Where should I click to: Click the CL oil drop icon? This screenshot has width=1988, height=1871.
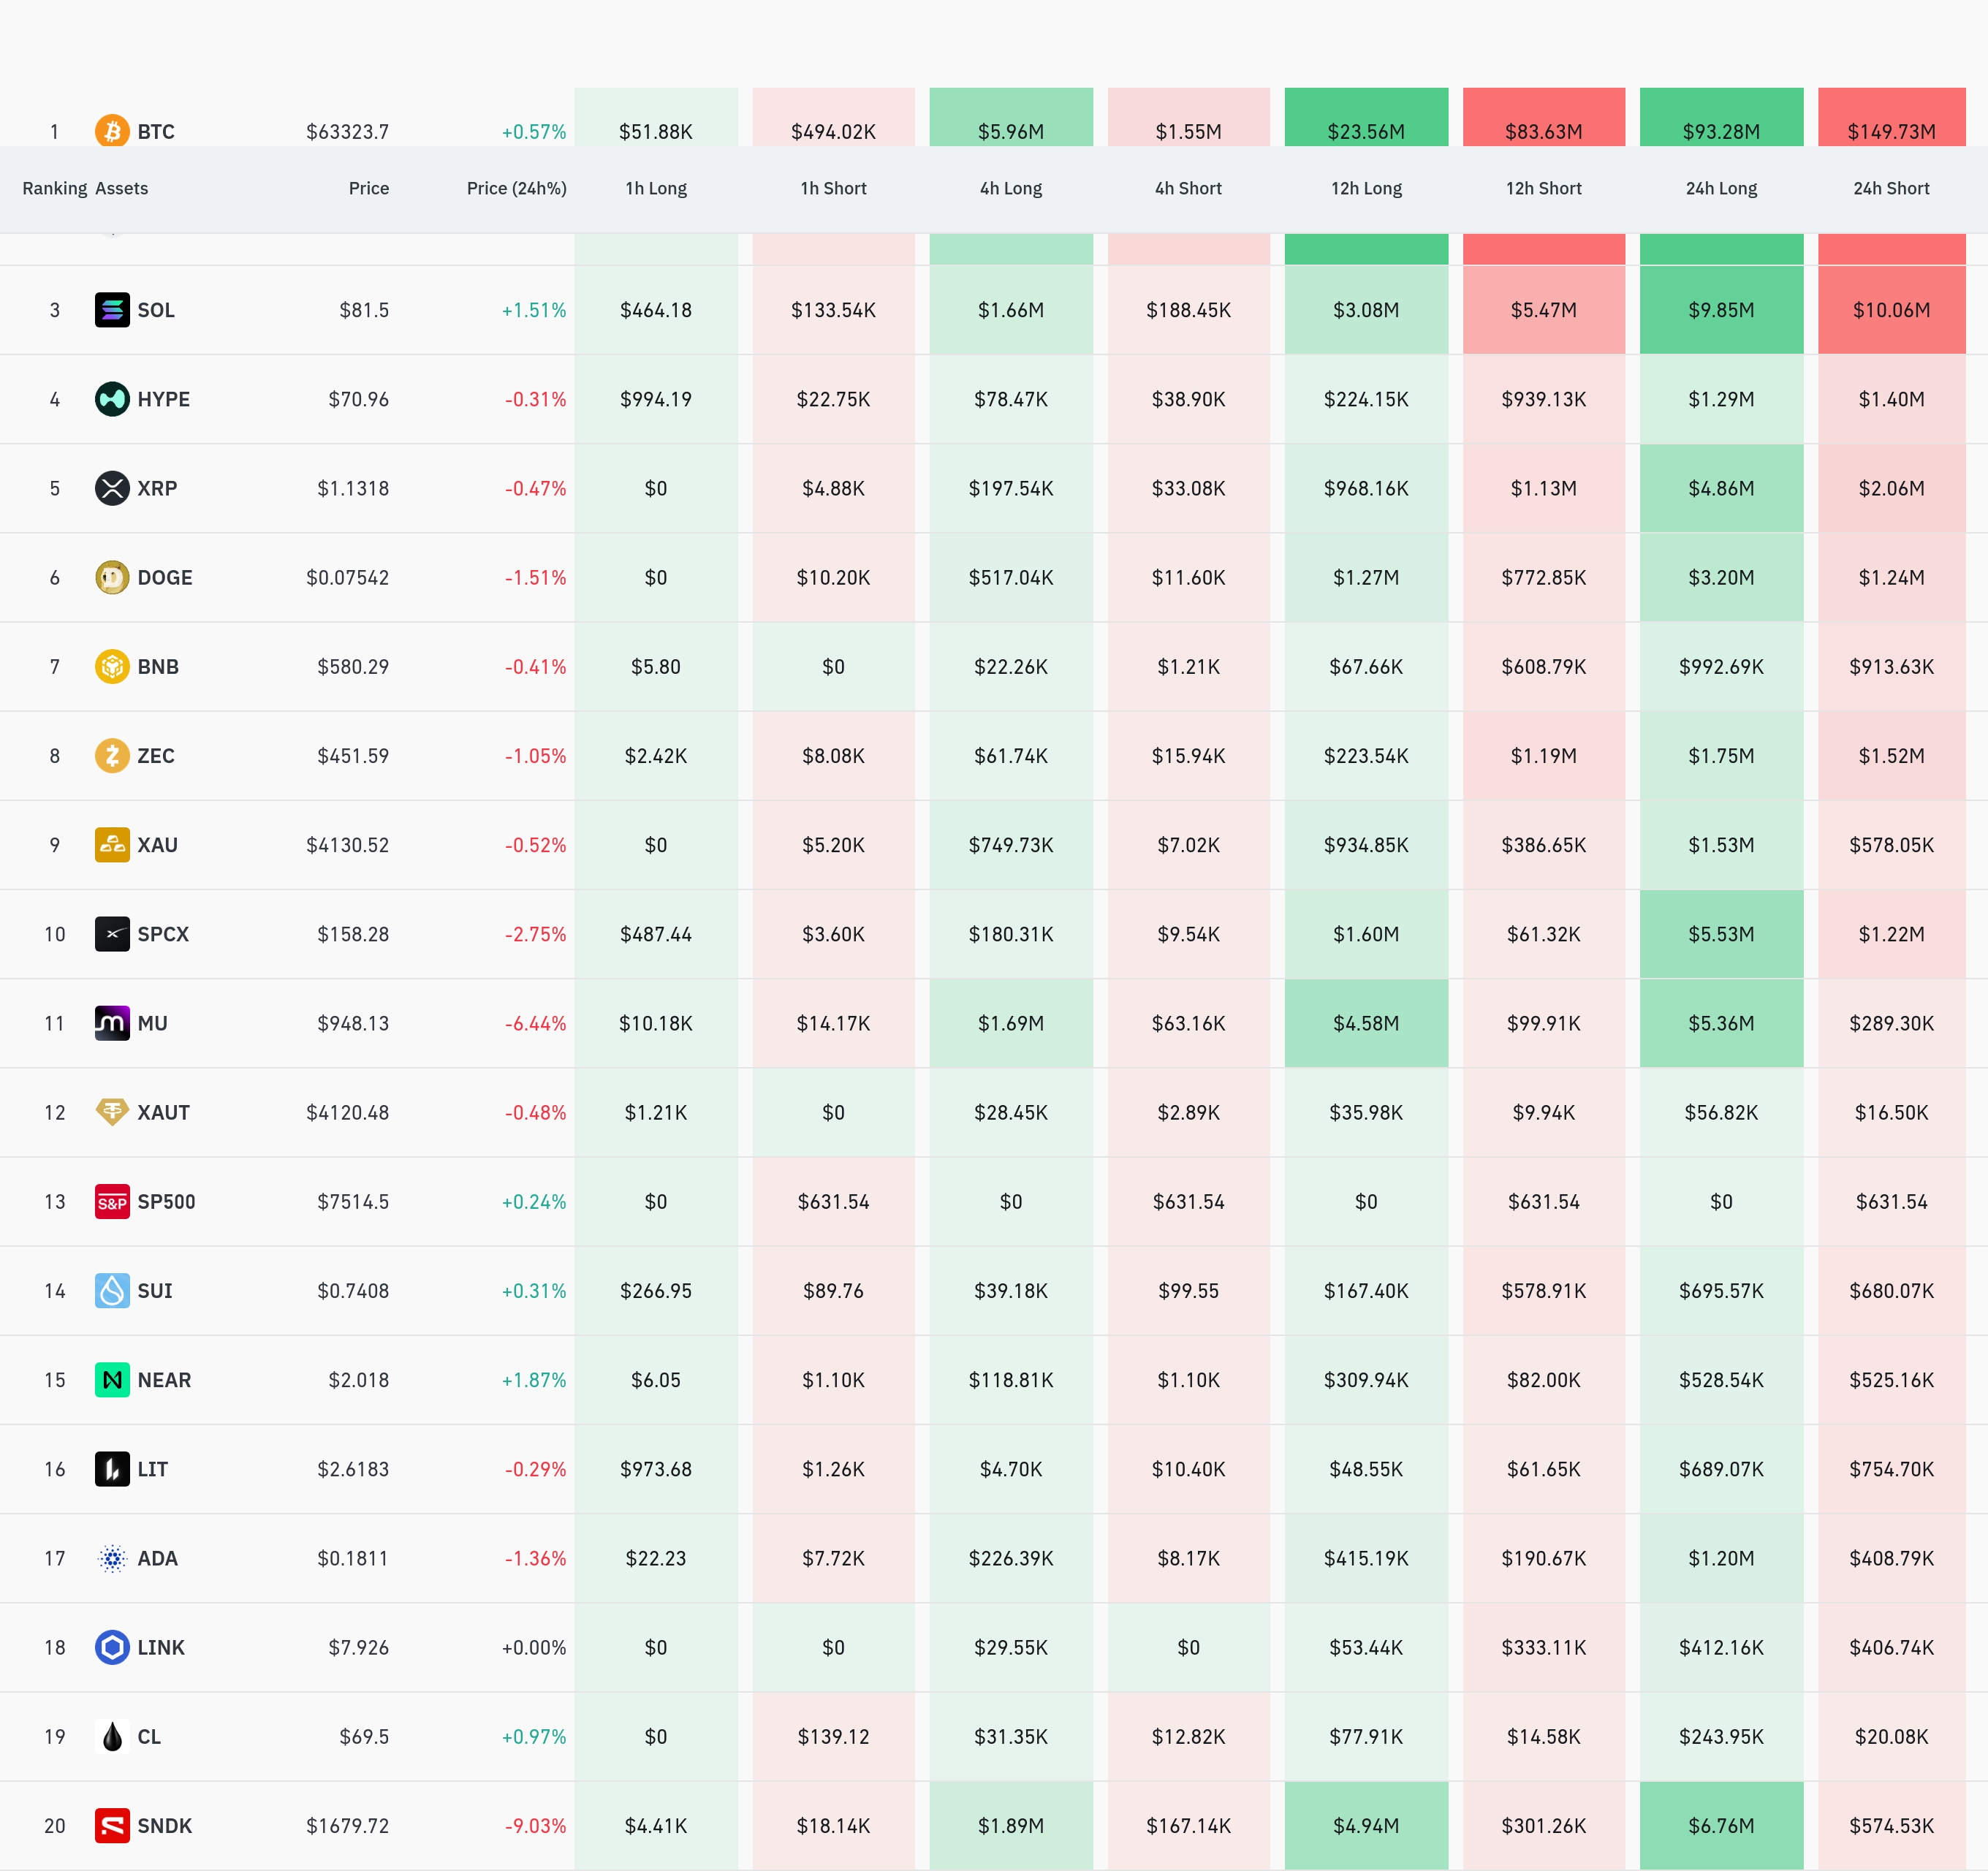point(112,1736)
